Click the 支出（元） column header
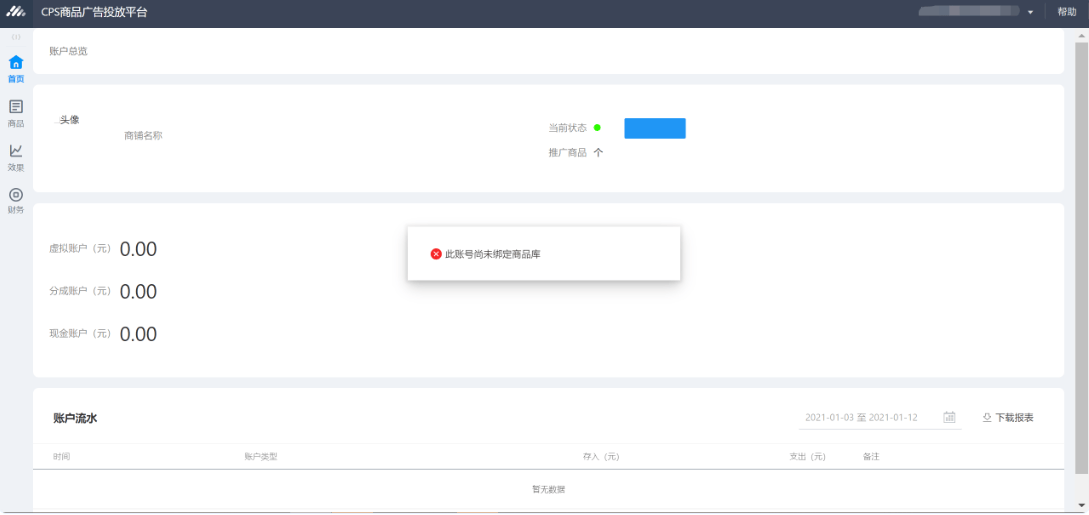Image resolution: width=1089 pixels, height=515 pixels. 807,457
